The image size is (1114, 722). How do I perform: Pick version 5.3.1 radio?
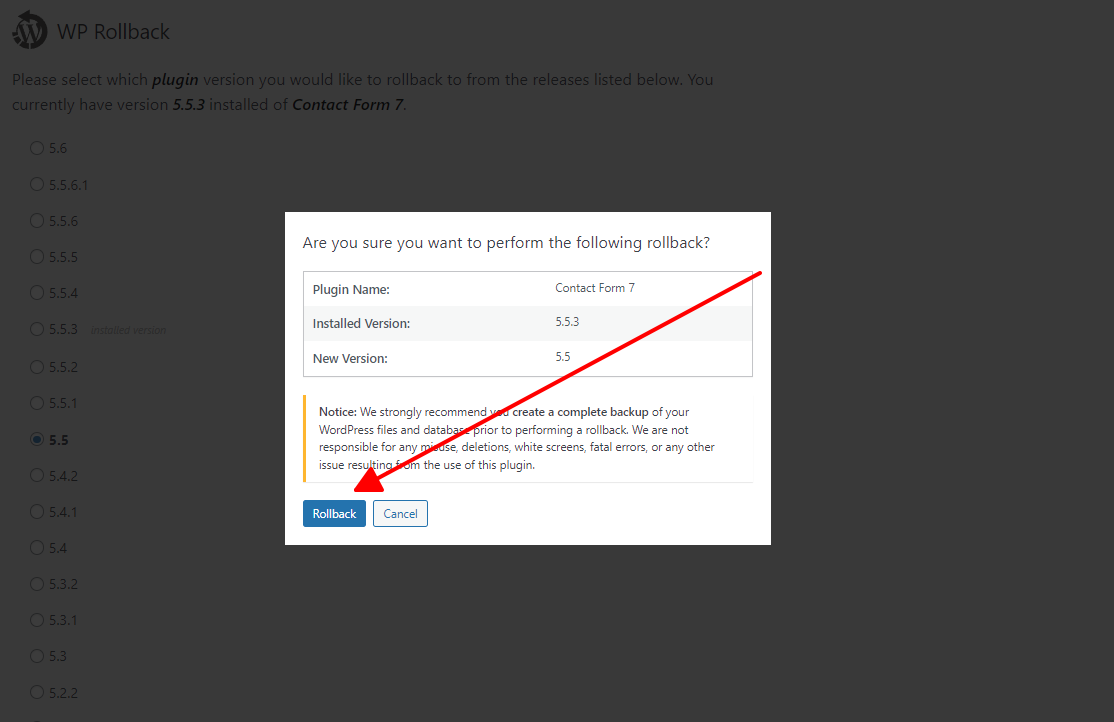[x=37, y=620]
